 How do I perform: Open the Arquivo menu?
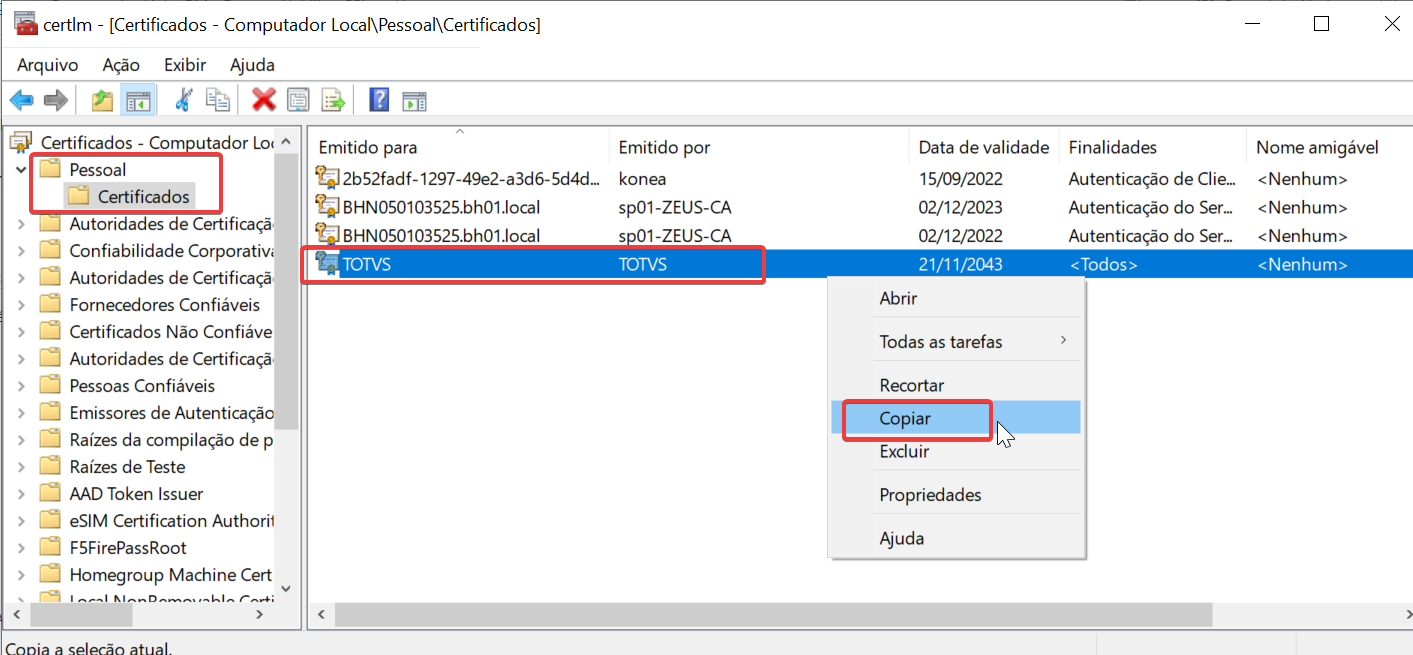click(x=47, y=65)
